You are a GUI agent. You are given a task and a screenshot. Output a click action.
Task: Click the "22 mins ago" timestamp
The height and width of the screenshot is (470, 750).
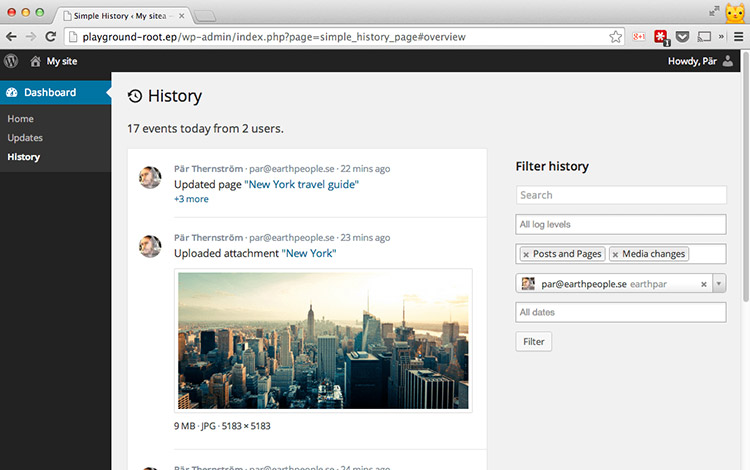(365, 169)
